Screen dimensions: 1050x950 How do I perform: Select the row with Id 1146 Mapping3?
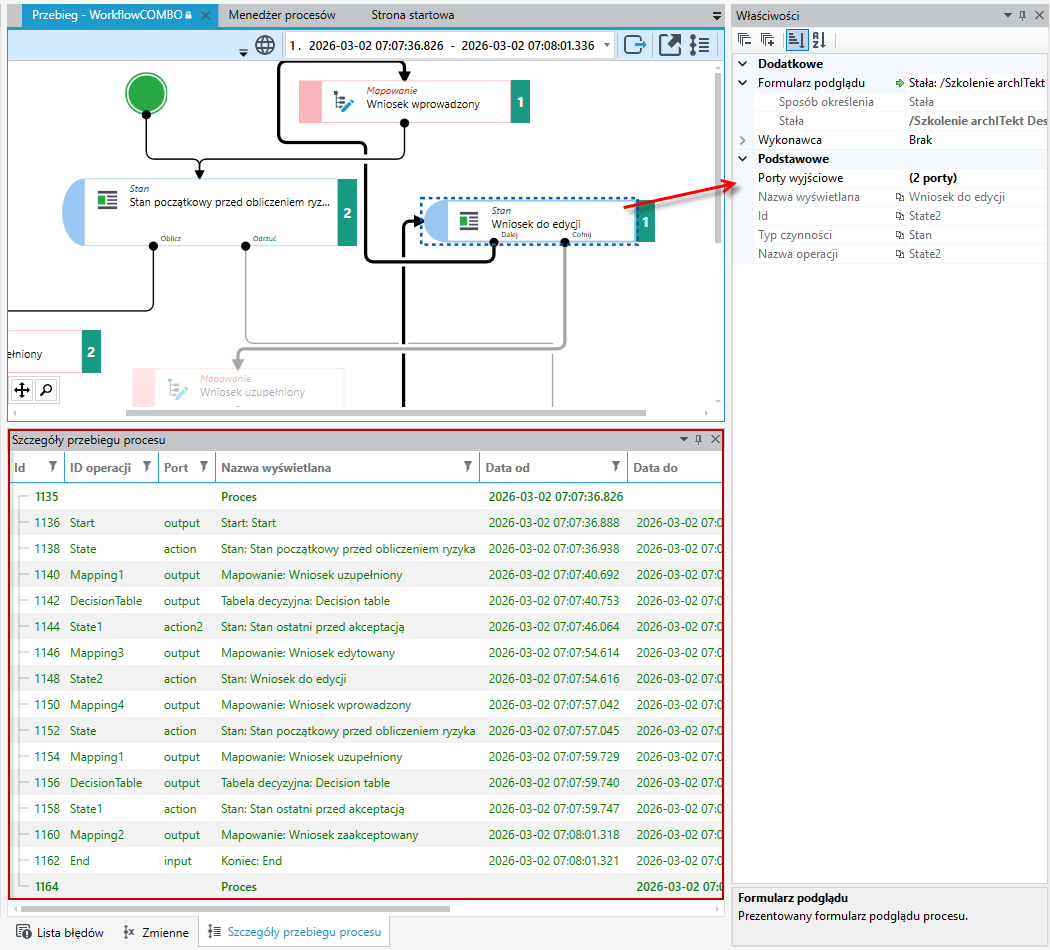pos(367,653)
